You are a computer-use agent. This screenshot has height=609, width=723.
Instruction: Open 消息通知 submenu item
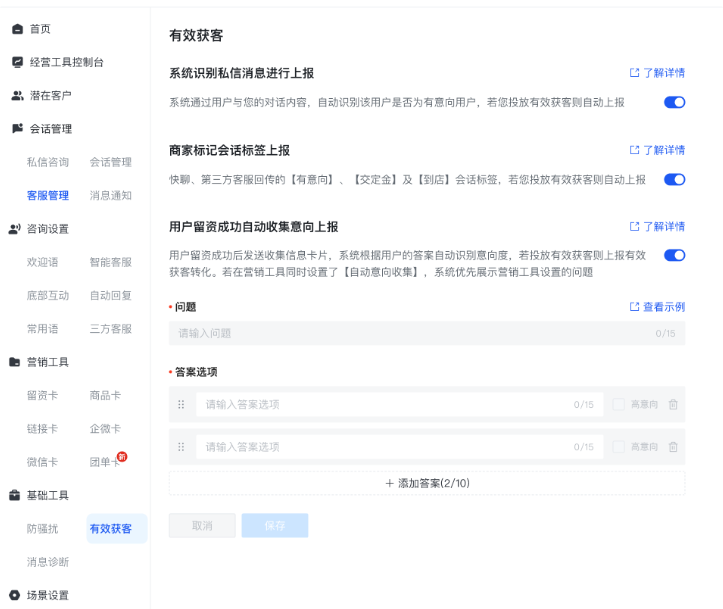tap(111, 195)
